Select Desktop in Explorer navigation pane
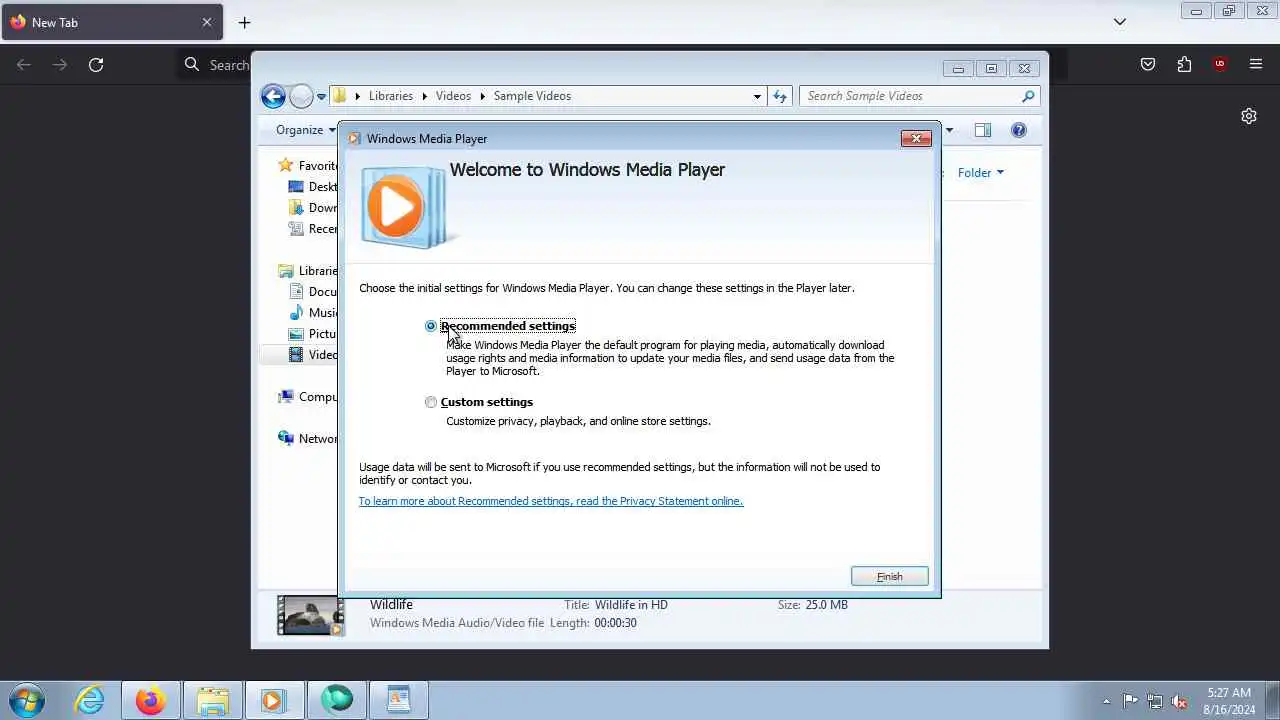Viewport: 1280px width, 720px height. click(x=313, y=187)
